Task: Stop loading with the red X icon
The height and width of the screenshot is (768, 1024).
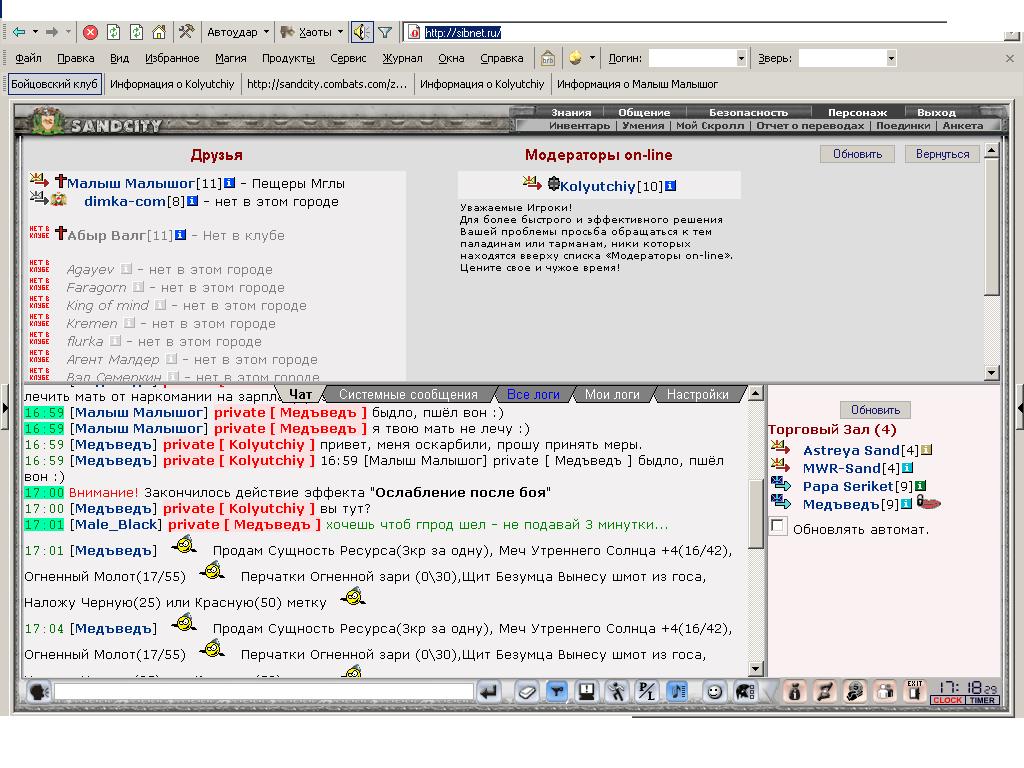Action: (x=91, y=32)
